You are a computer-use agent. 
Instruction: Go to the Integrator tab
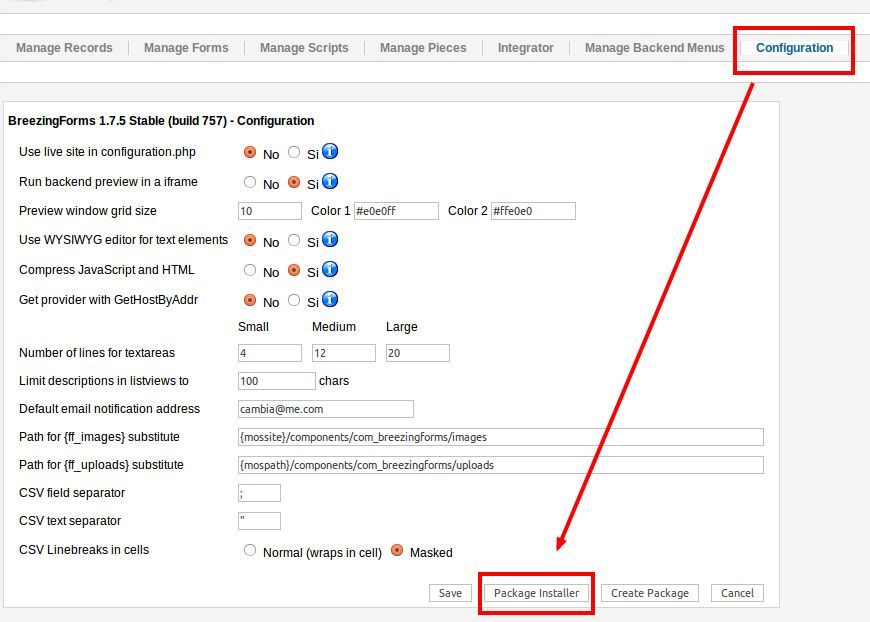(525, 48)
